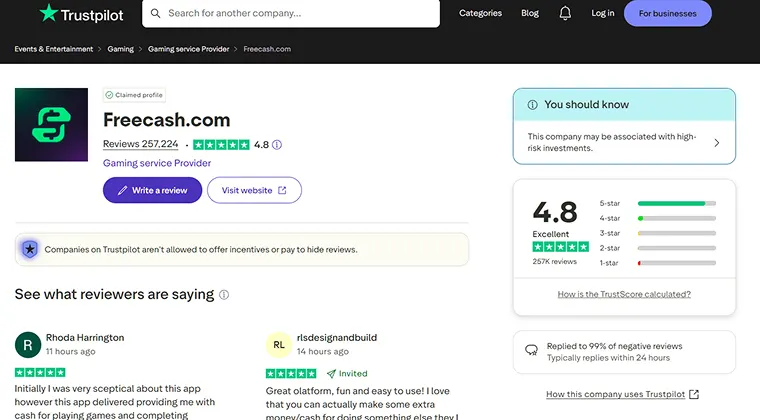
Task: Expand the high-risk investments notice chevron
Action: (716, 143)
